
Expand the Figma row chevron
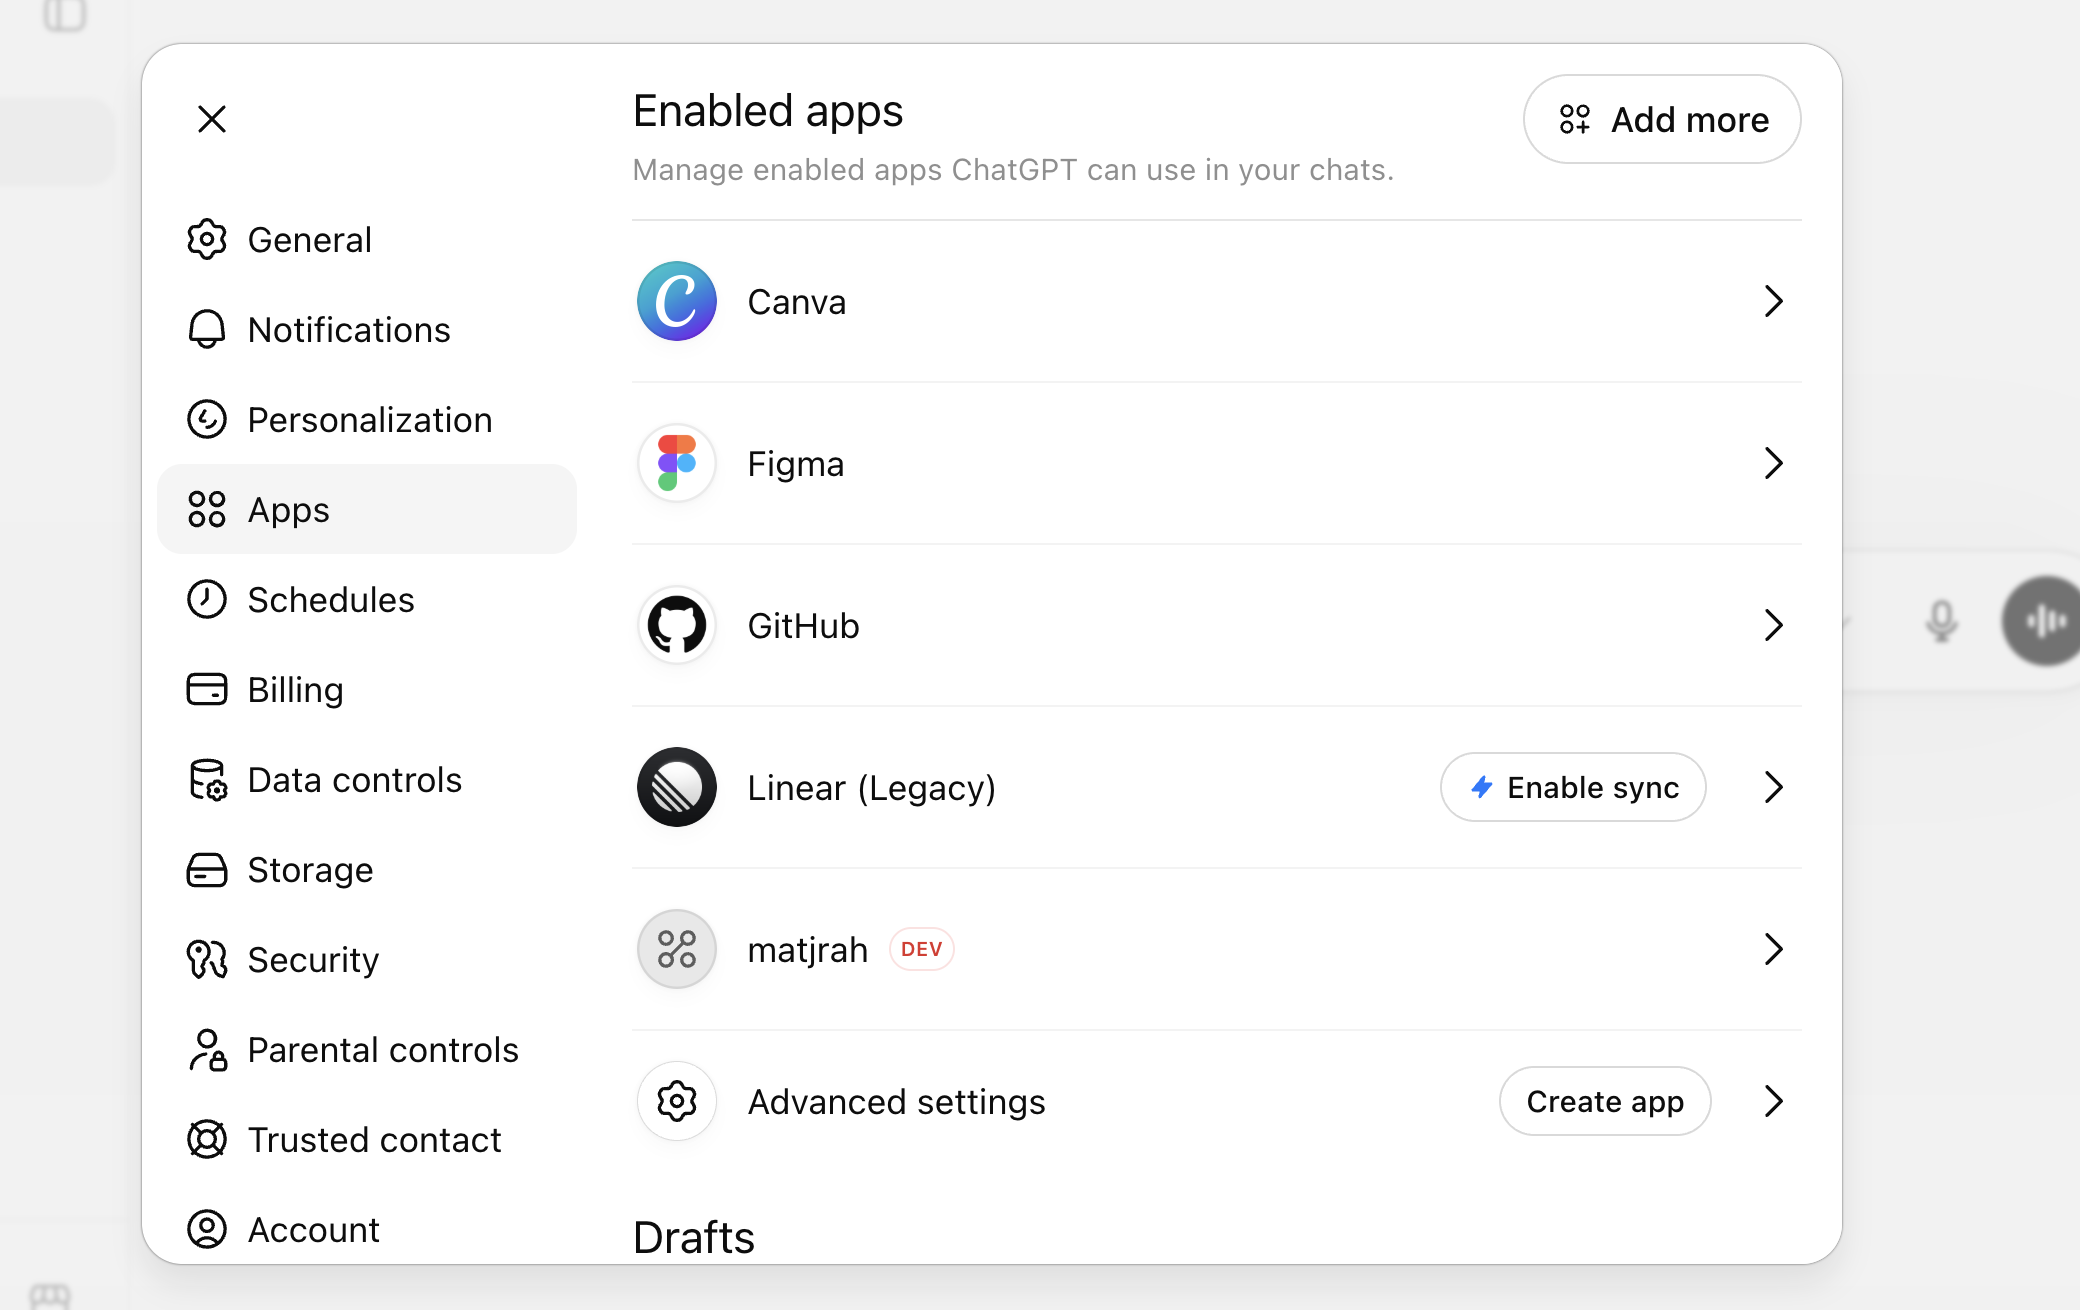coord(1773,463)
